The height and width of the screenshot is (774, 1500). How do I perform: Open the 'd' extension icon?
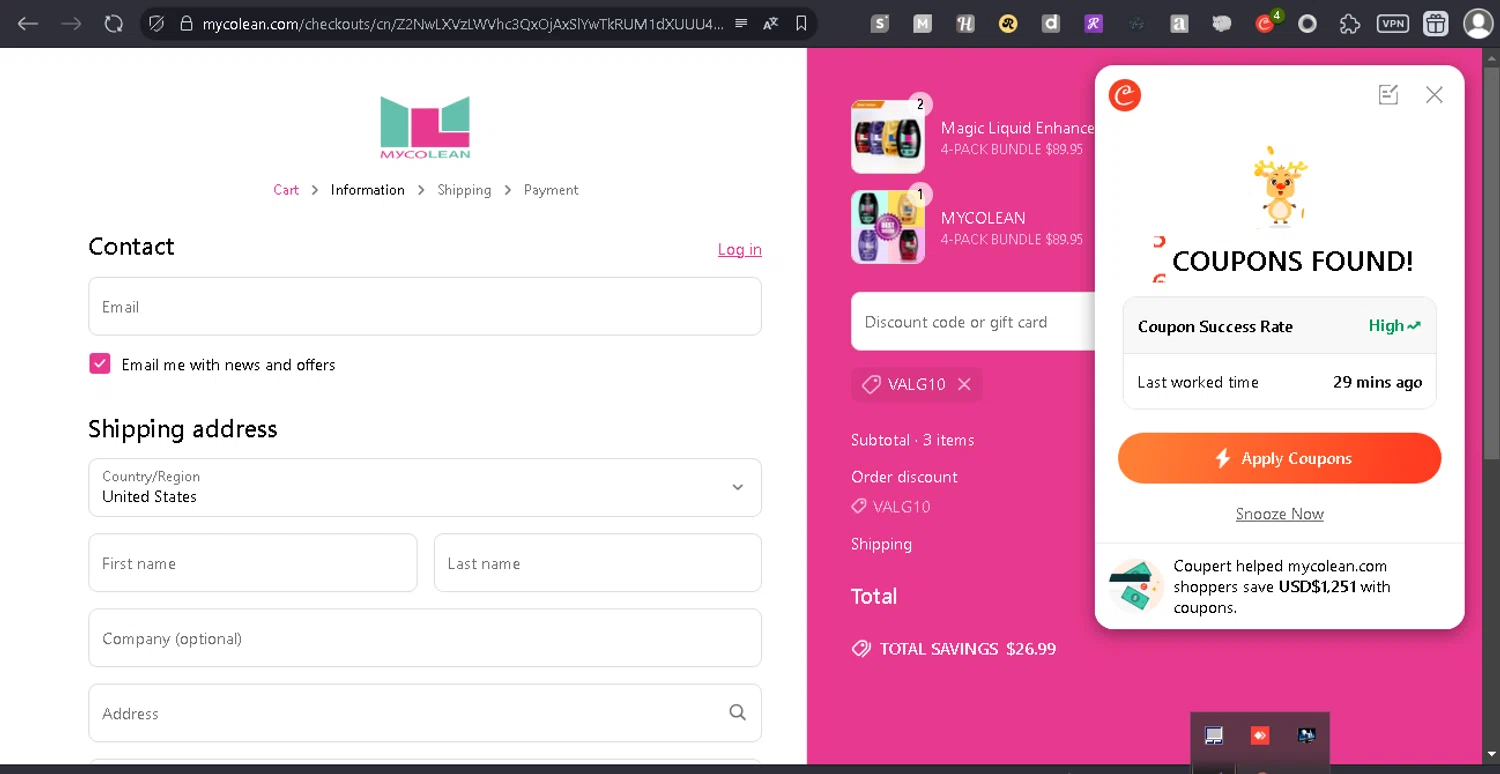[x=1051, y=23]
